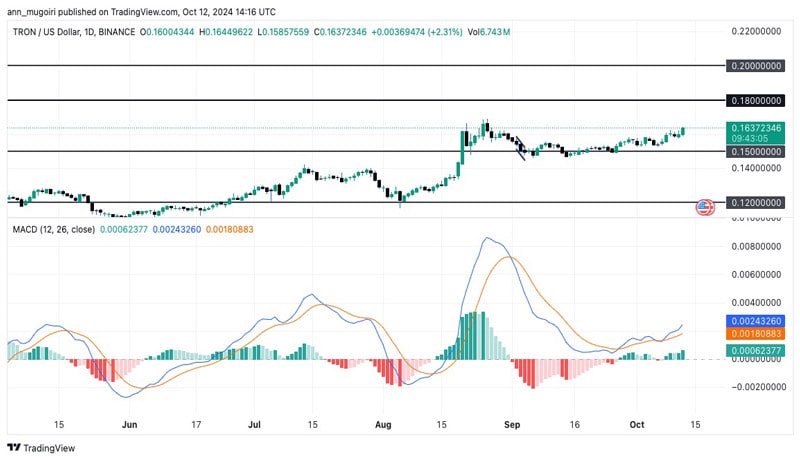Click the open price value O0.16004344
This screenshot has height=460, width=800.
click(167, 32)
